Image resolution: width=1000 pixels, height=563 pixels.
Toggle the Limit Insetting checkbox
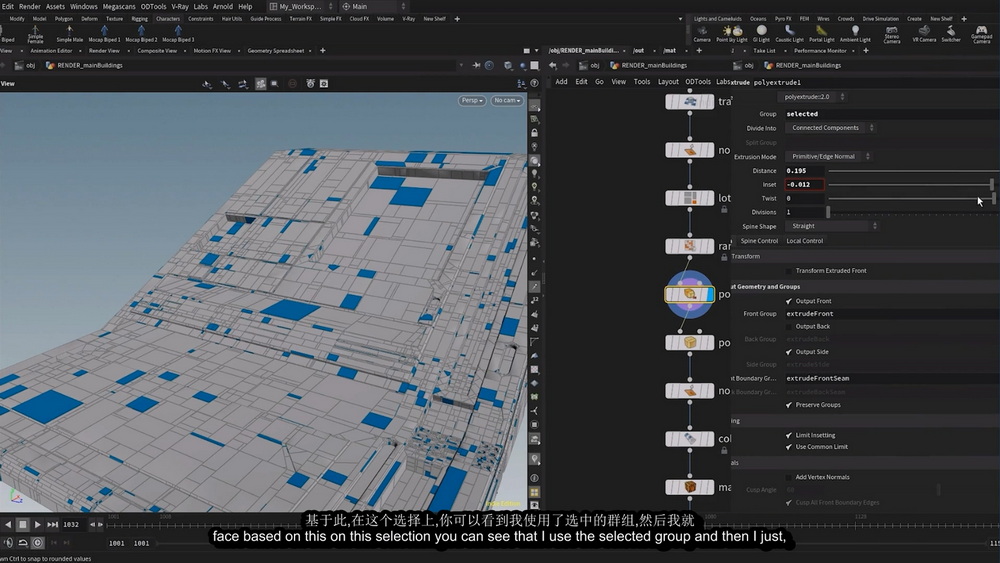pyautogui.click(x=789, y=435)
